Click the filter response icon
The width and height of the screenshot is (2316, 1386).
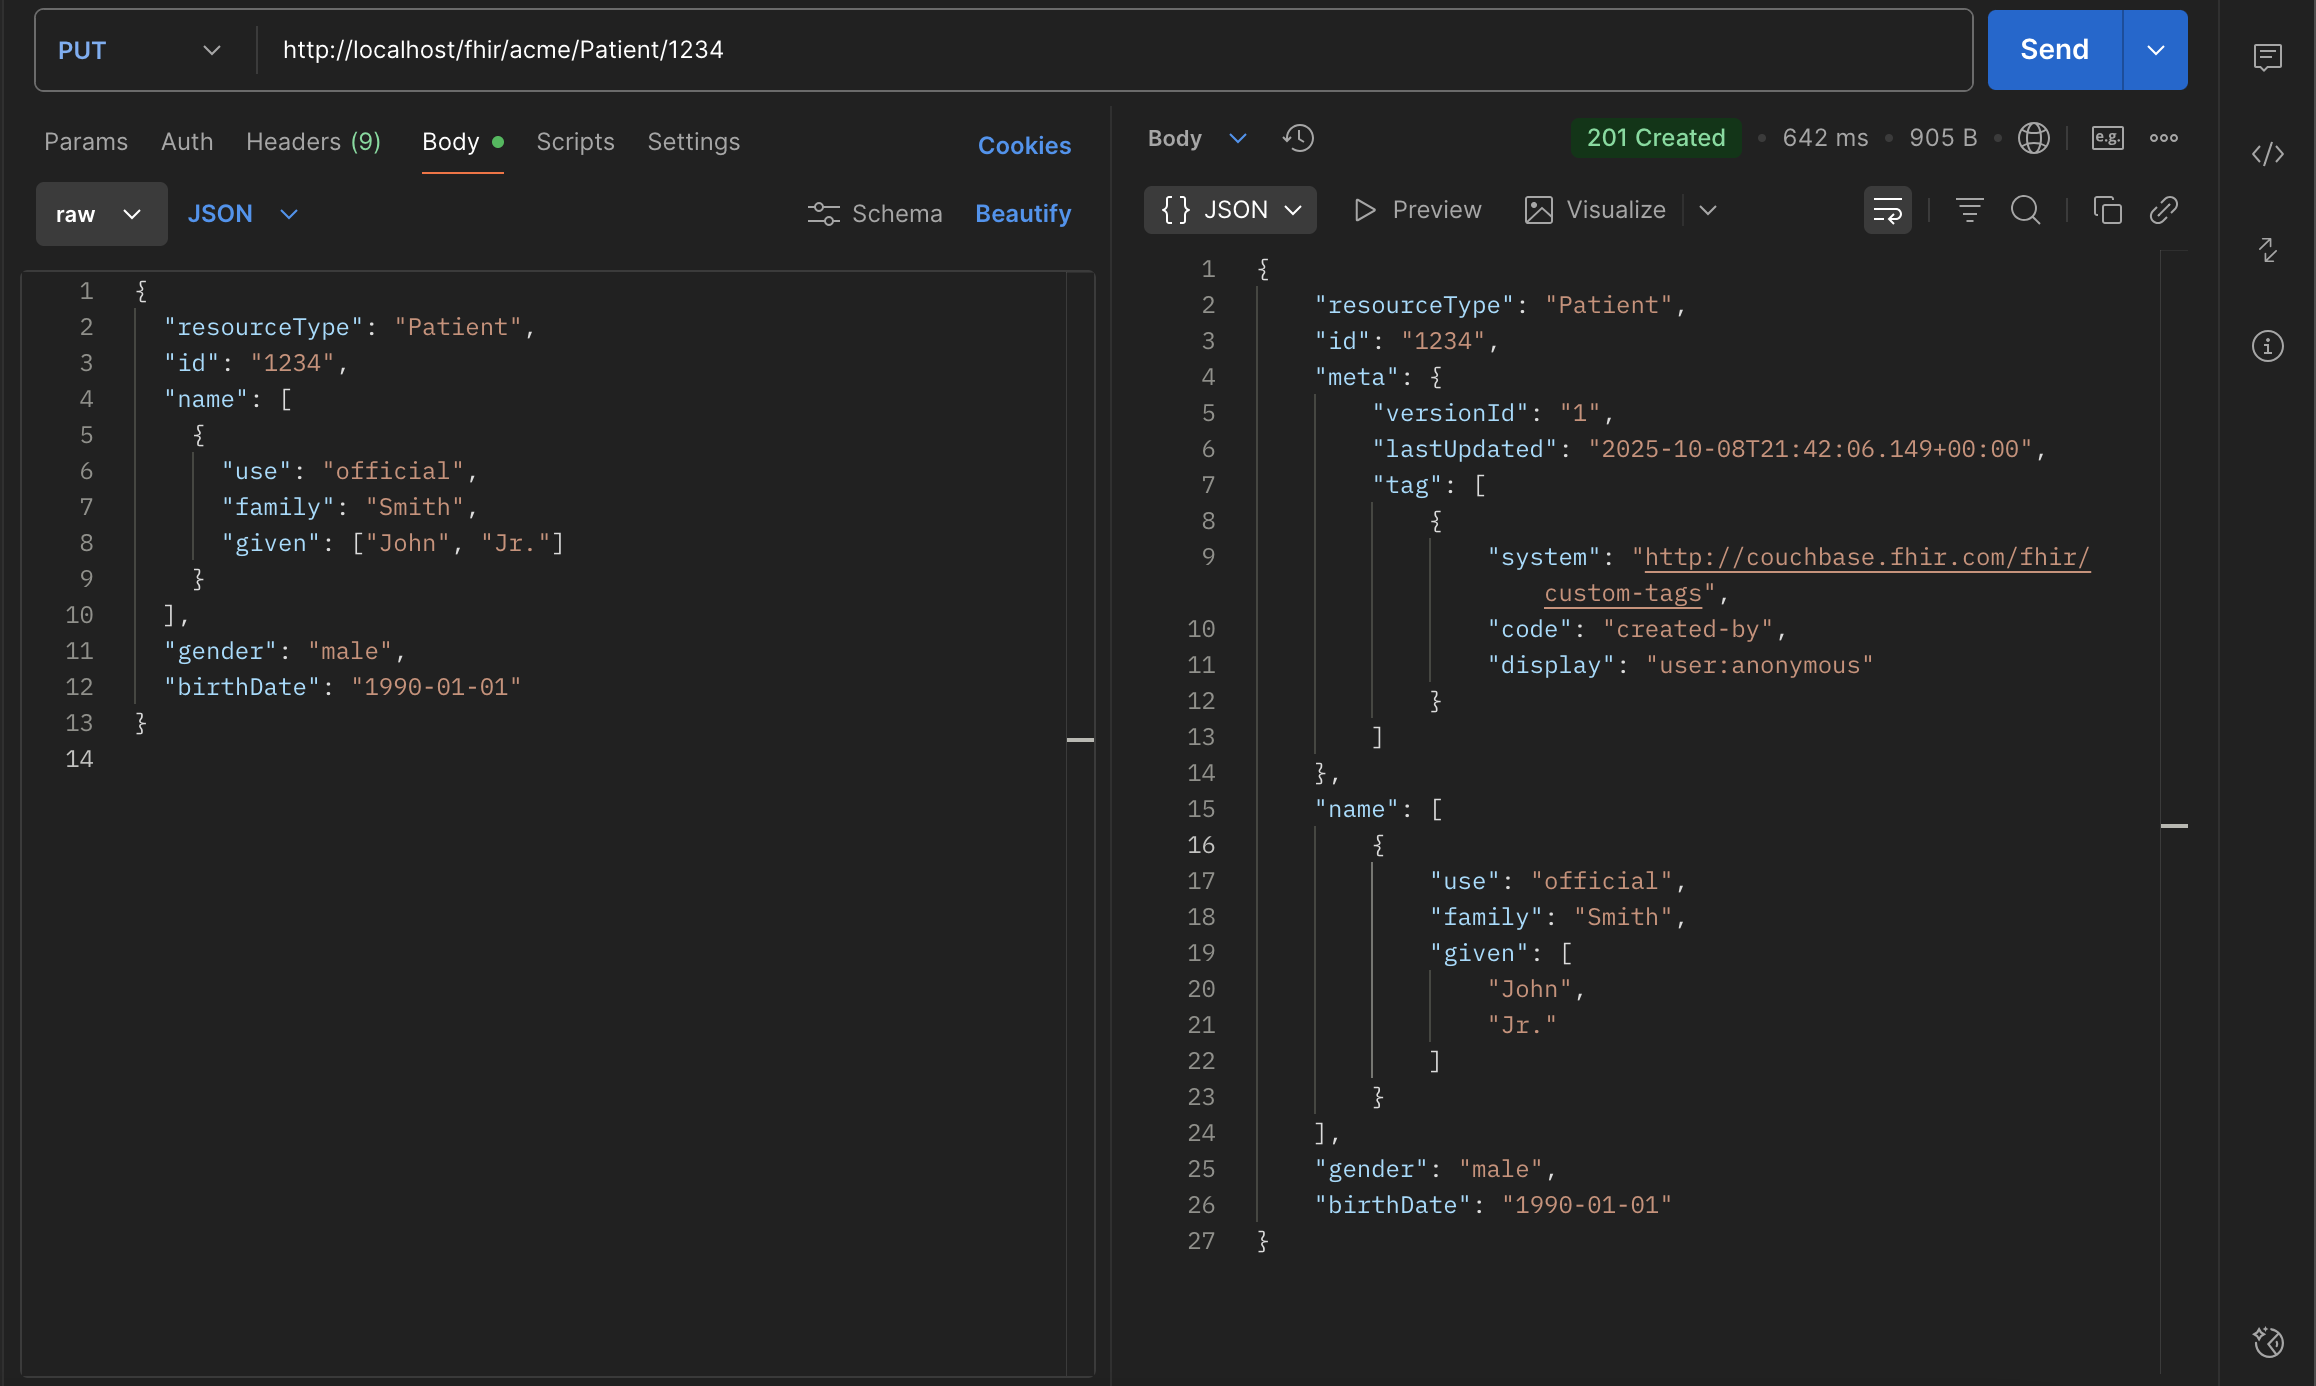click(1969, 210)
